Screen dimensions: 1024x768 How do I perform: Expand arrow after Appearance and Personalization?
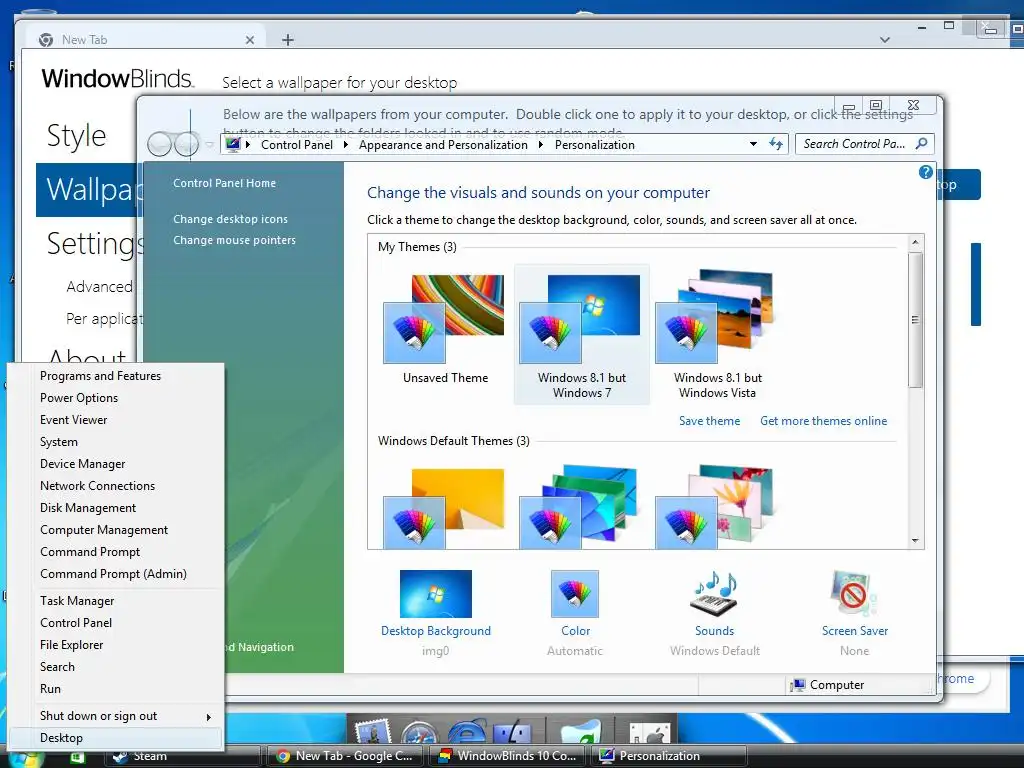541,145
